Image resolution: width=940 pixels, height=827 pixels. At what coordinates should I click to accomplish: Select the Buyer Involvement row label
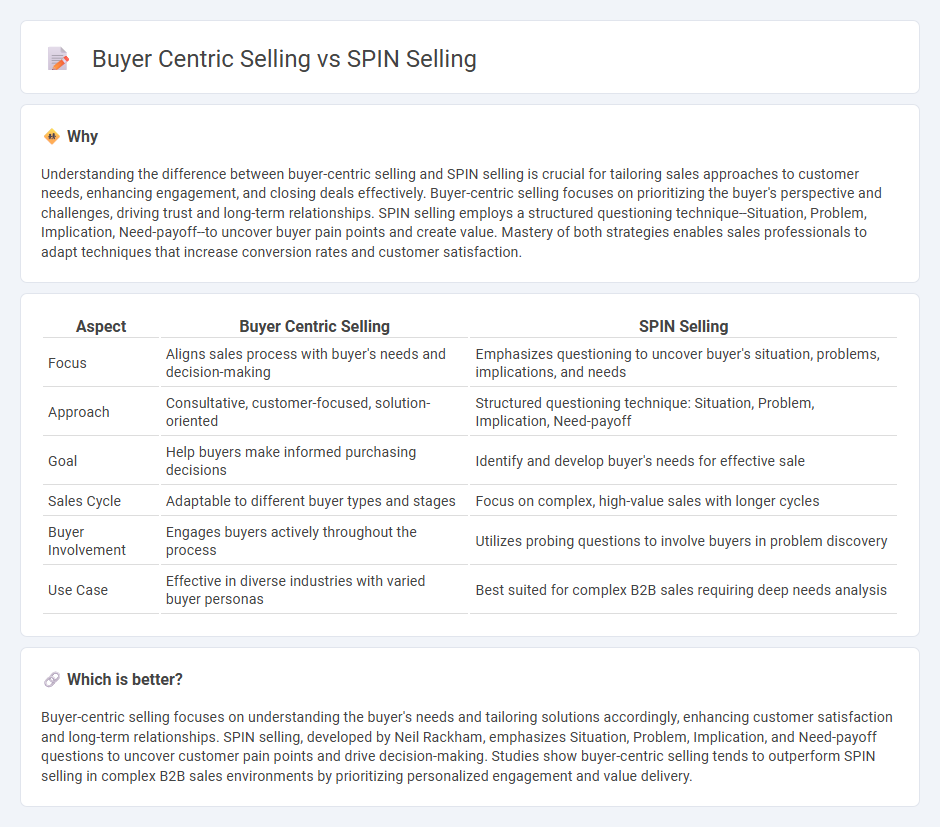[x=87, y=541]
